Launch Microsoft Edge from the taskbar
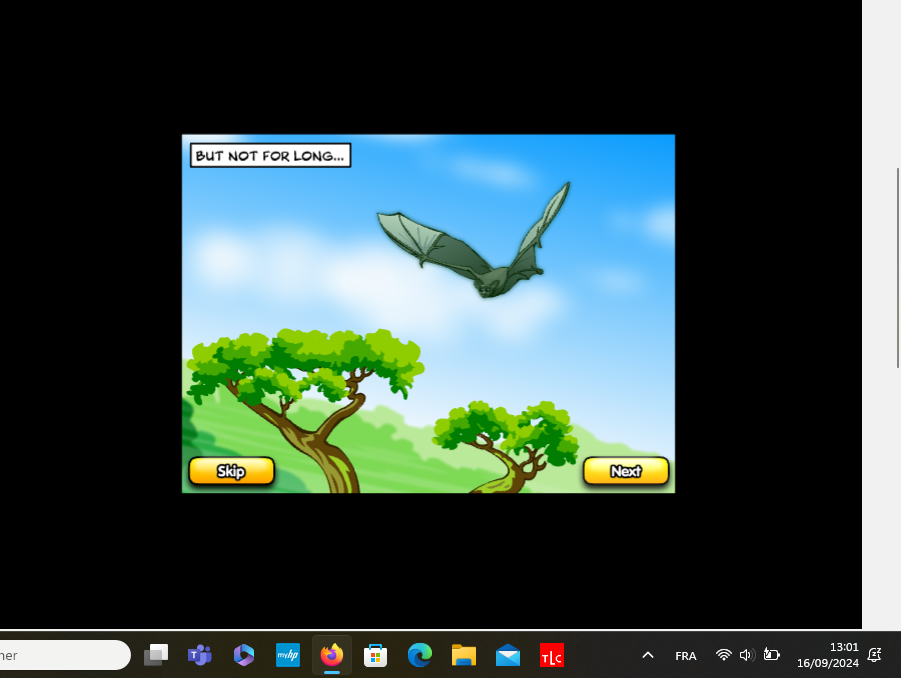 (x=419, y=655)
